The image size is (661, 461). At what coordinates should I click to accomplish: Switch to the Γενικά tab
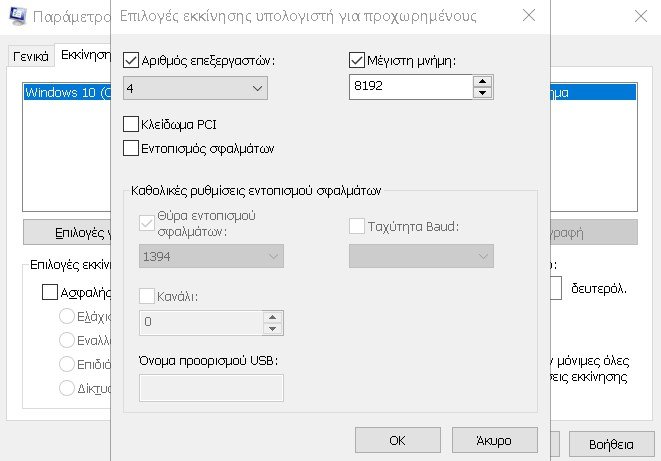[x=30, y=56]
